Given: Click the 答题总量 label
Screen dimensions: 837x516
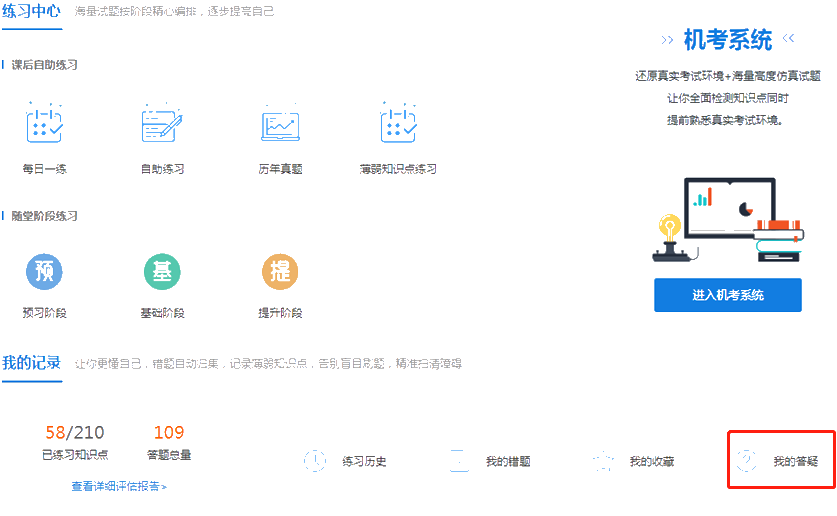Looking at the screenshot, I should (169, 455).
